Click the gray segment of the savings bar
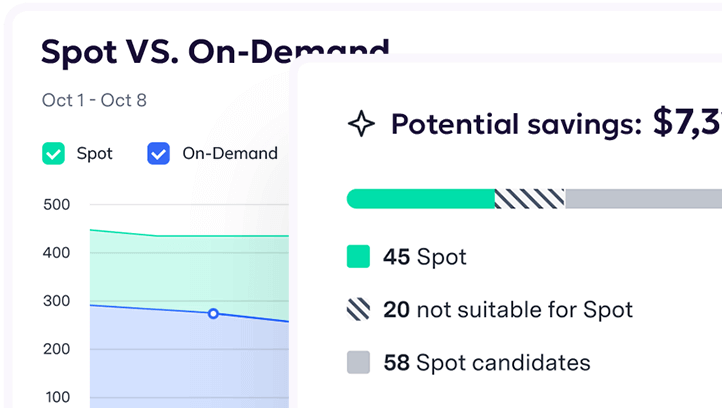722x408 pixels. [x=642, y=198]
